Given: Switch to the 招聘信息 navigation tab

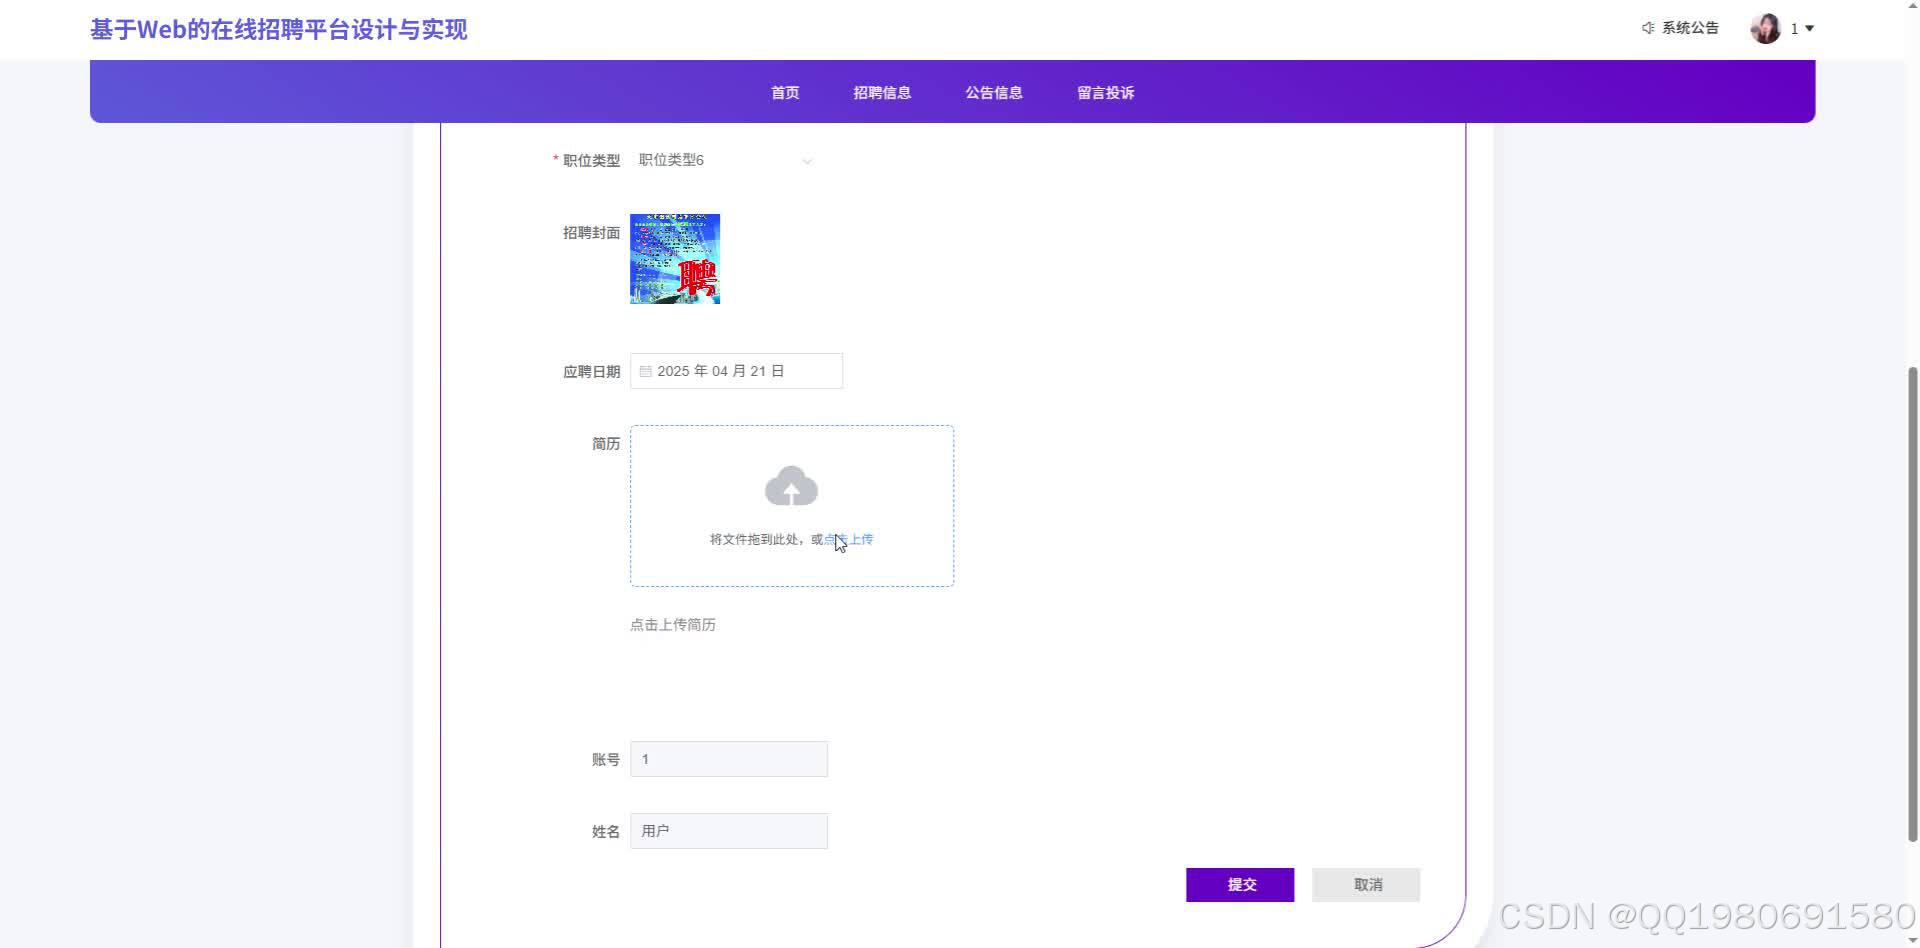Looking at the screenshot, I should [881, 92].
